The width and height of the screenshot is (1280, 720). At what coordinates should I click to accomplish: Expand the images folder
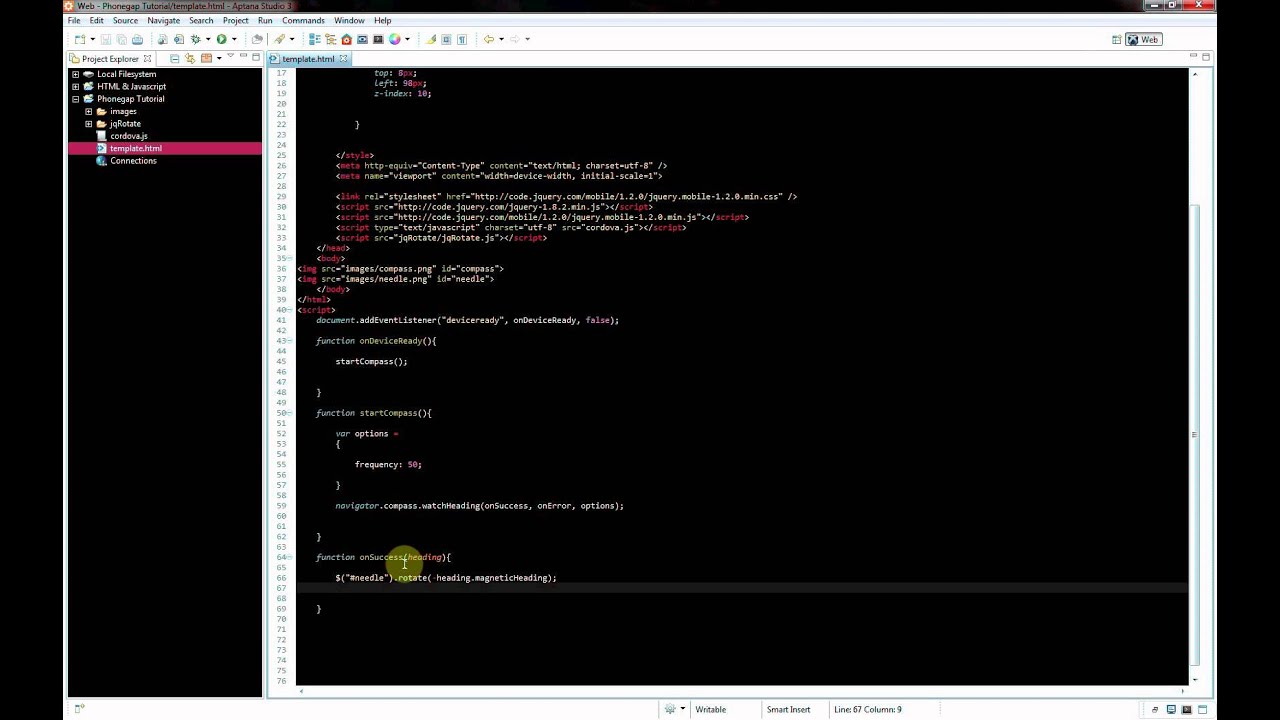[88, 111]
